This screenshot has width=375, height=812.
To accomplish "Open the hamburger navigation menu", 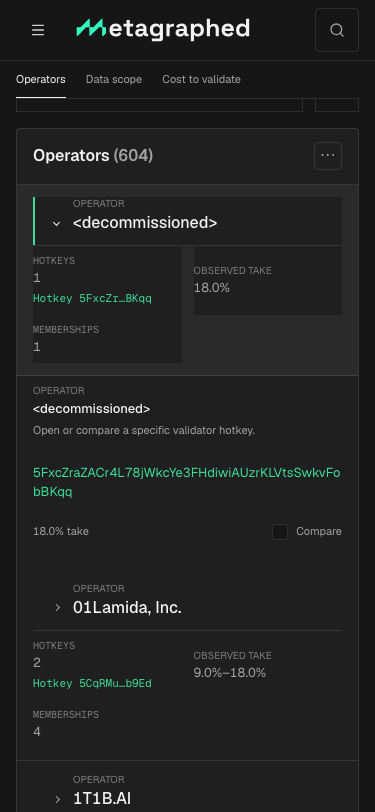I will pos(38,30).
